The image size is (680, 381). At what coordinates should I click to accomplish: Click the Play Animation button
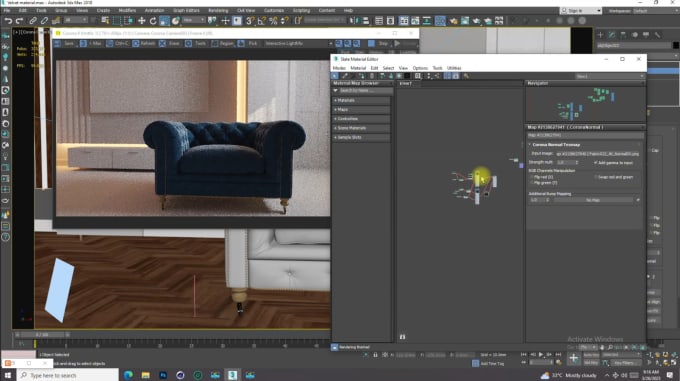(x=541, y=355)
